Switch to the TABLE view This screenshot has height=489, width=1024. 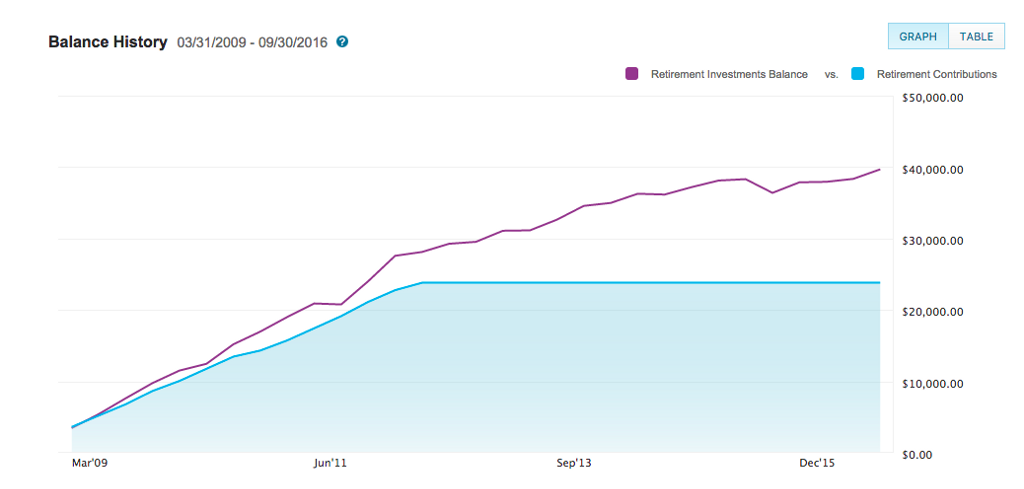coord(976,36)
